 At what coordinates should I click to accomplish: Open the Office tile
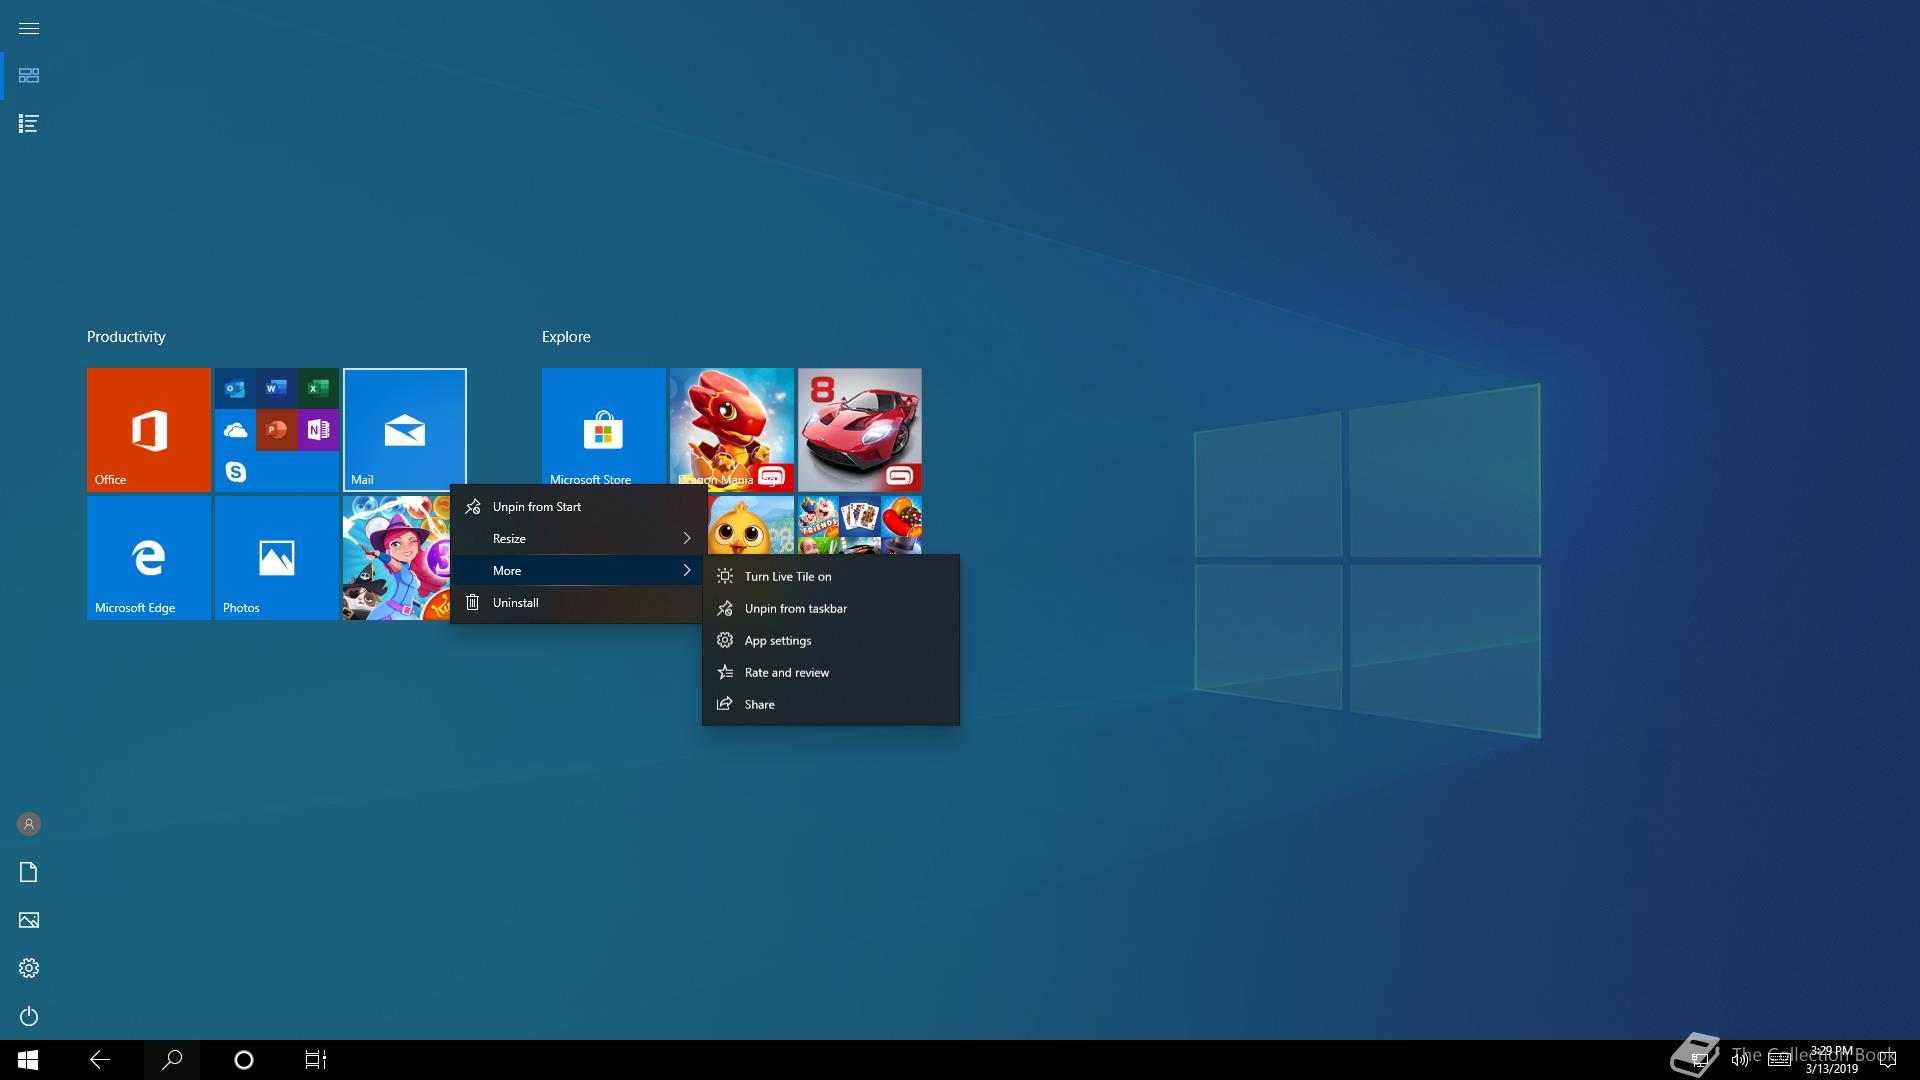click(149, 430)
